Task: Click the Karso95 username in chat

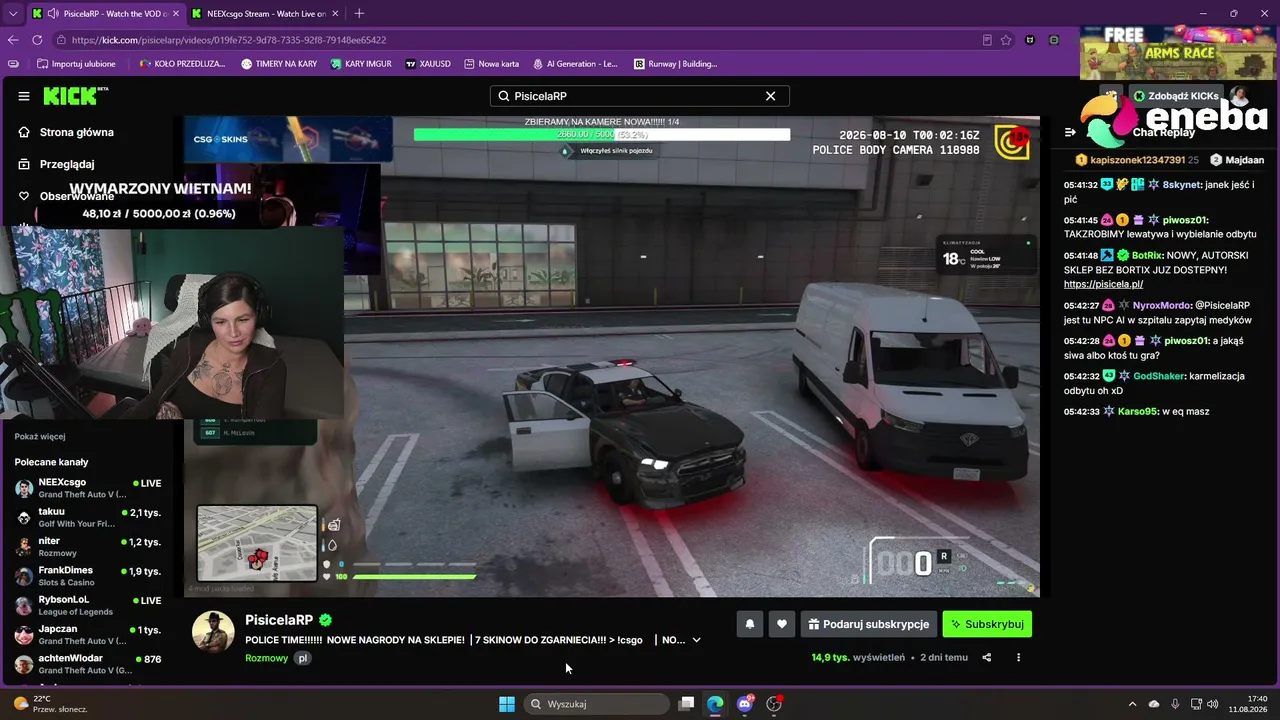Action: click(x=1137, y=412)
